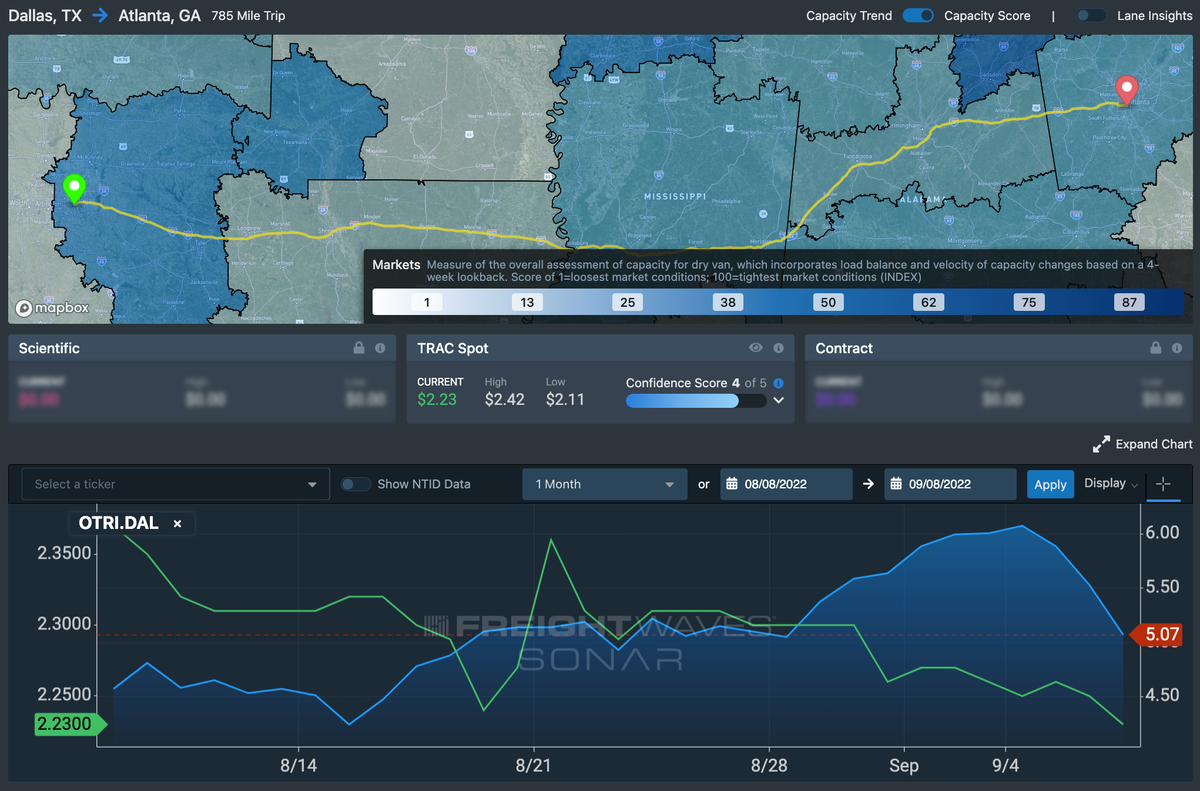Select legend swatch value 38
Viewport: 1200px width, 791px height.
coord(728,302)
